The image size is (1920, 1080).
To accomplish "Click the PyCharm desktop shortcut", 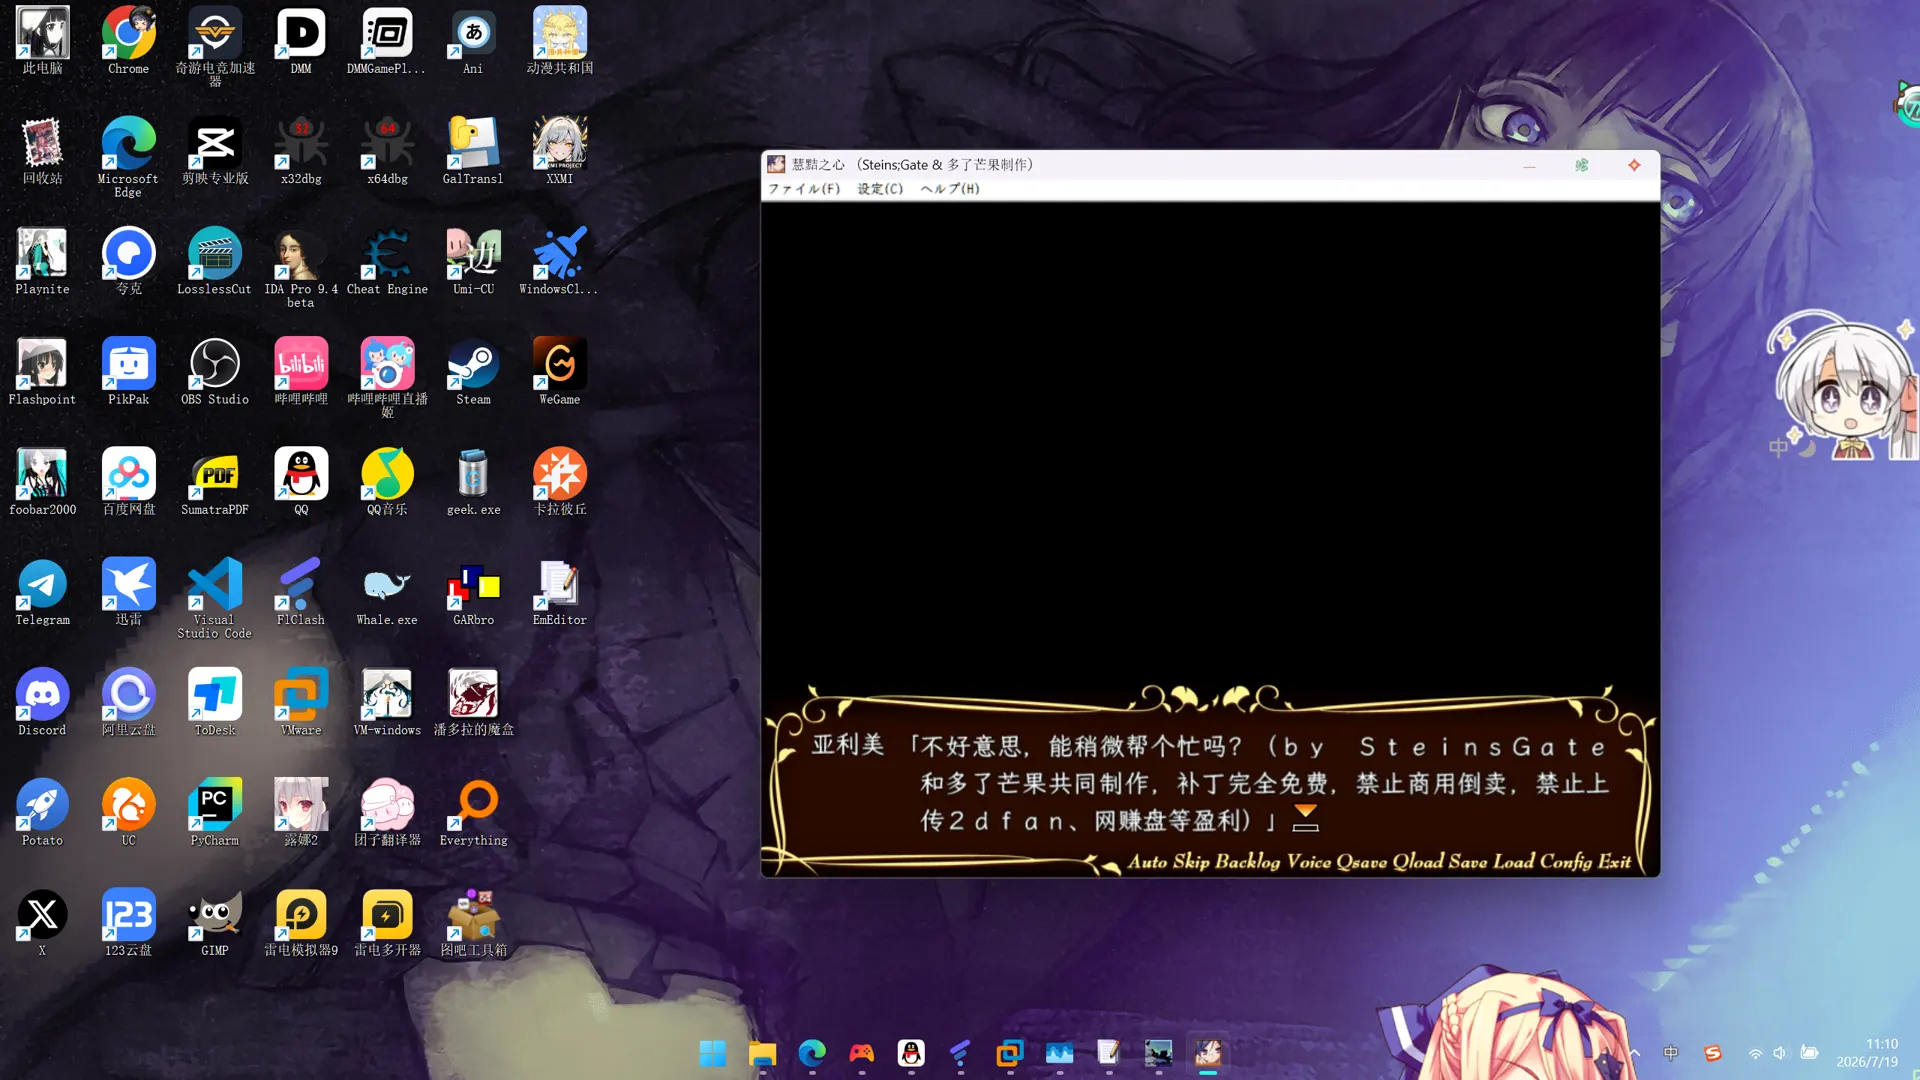I will (x=215, y=813).
